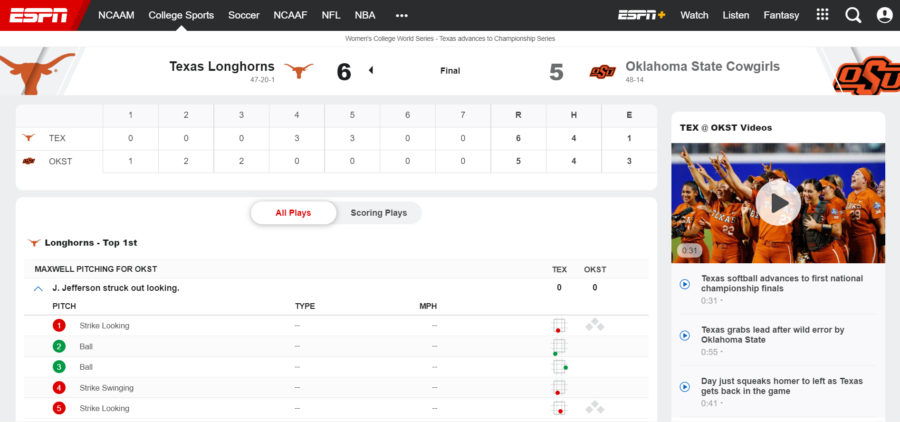The width and height of the screenshot is (900, 422).
Task: Open NBA navigation menu
Action: pyautogui.click(x=365, y=16)
